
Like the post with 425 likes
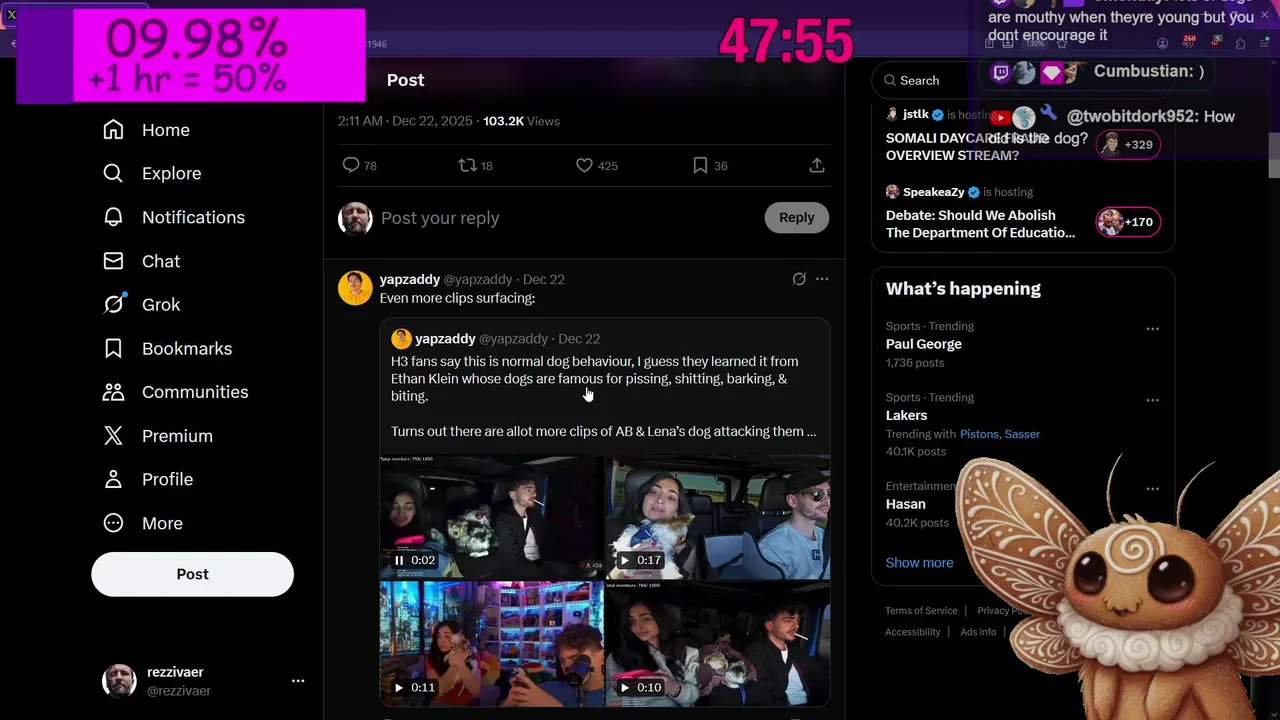[584, 165]
